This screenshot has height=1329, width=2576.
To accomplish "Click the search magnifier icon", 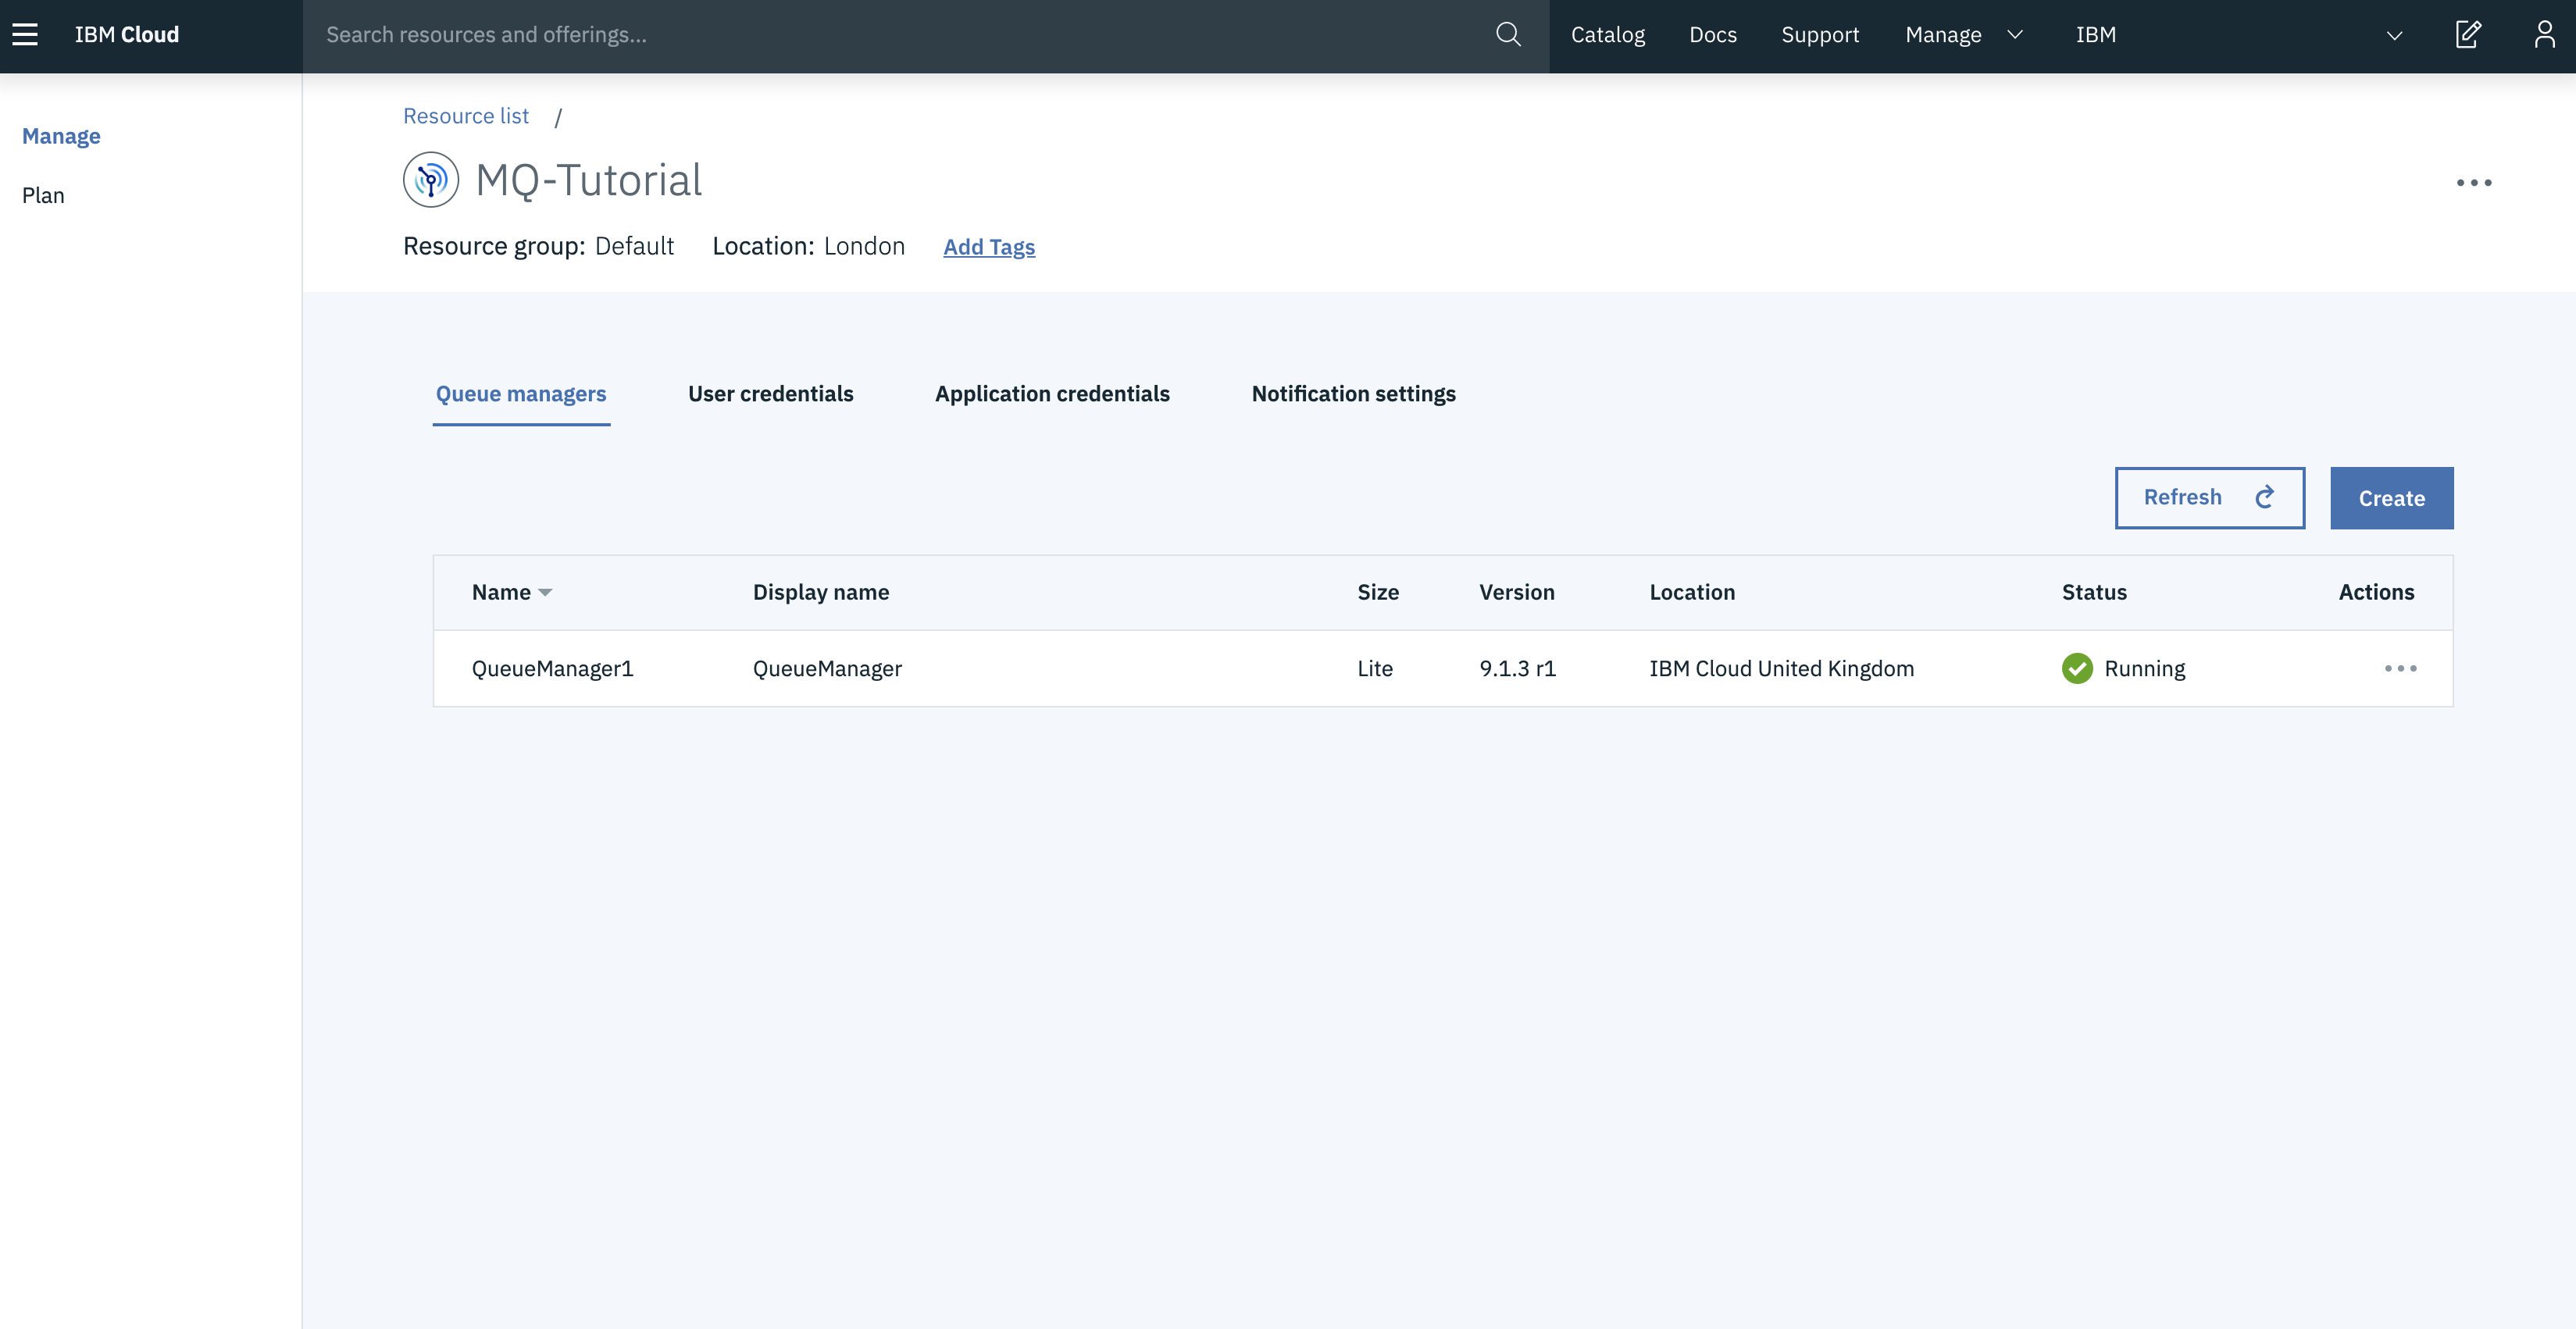I will (x=1508, y=34).
